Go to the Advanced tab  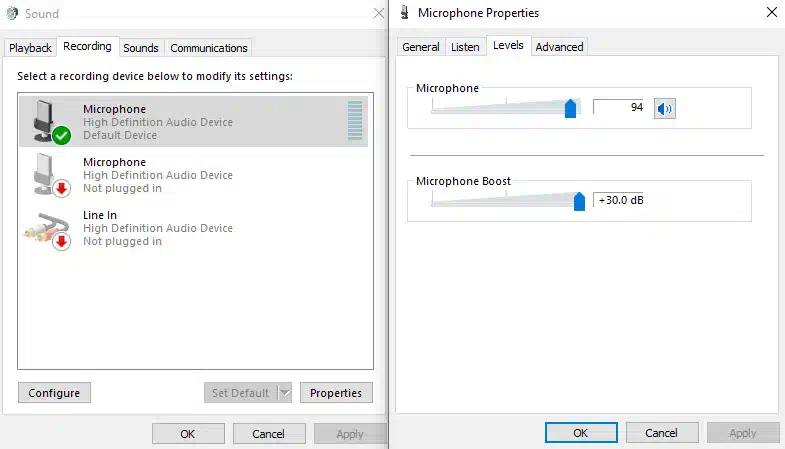(559, 47)
